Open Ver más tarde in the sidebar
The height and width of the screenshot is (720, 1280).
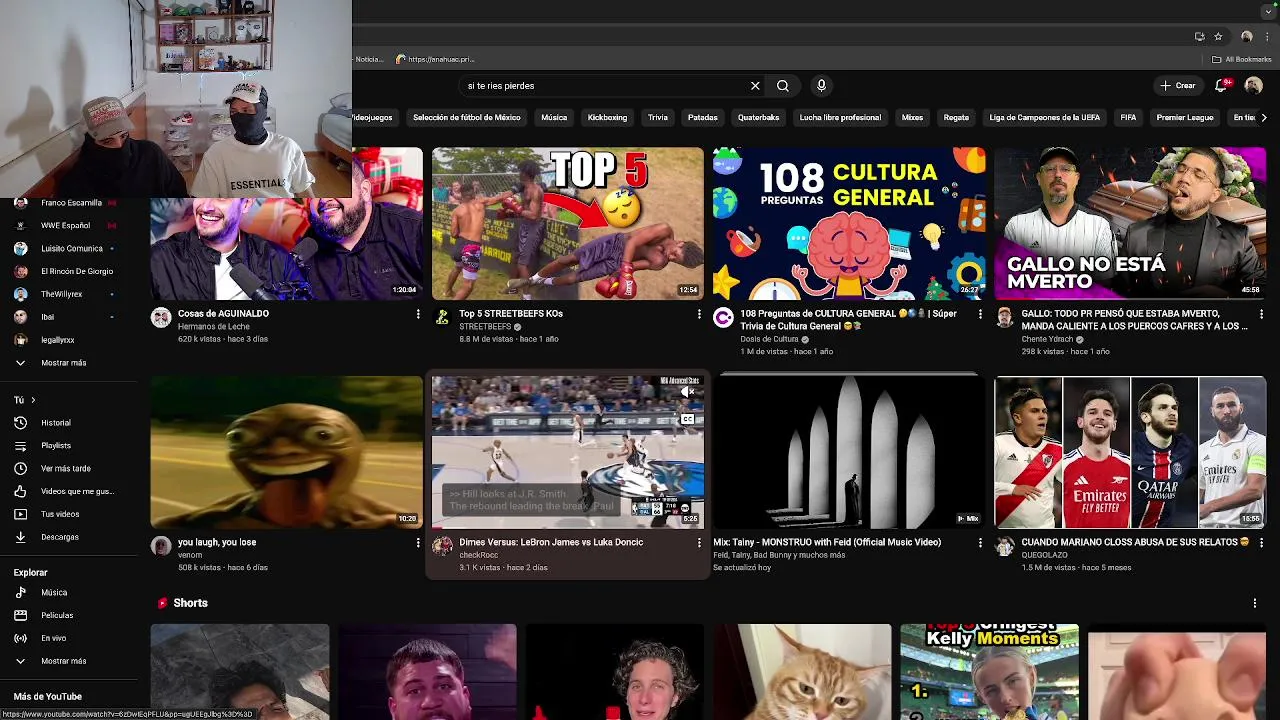66,469
